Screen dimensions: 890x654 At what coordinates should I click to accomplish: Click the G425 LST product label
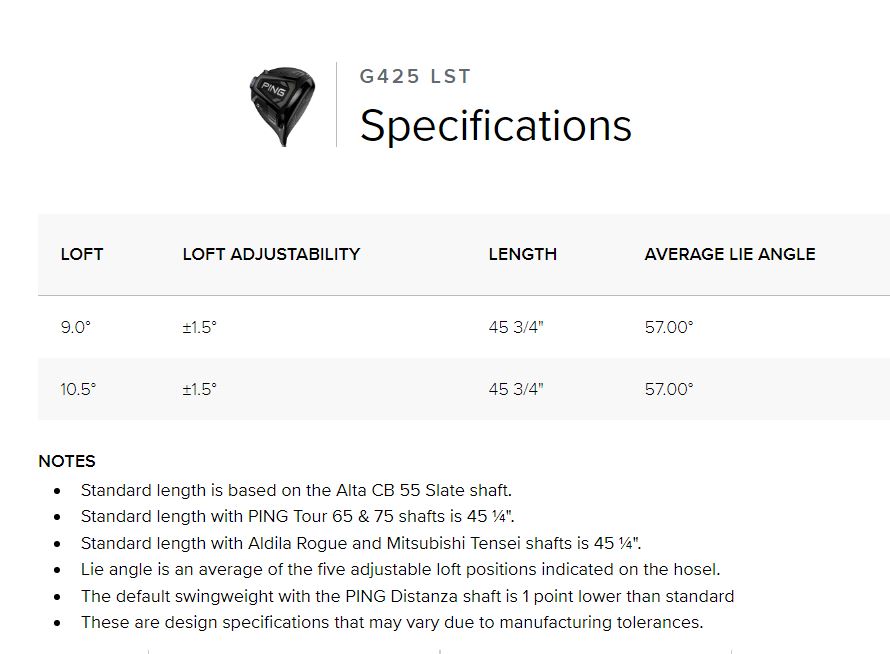click(x=415, y=77)
